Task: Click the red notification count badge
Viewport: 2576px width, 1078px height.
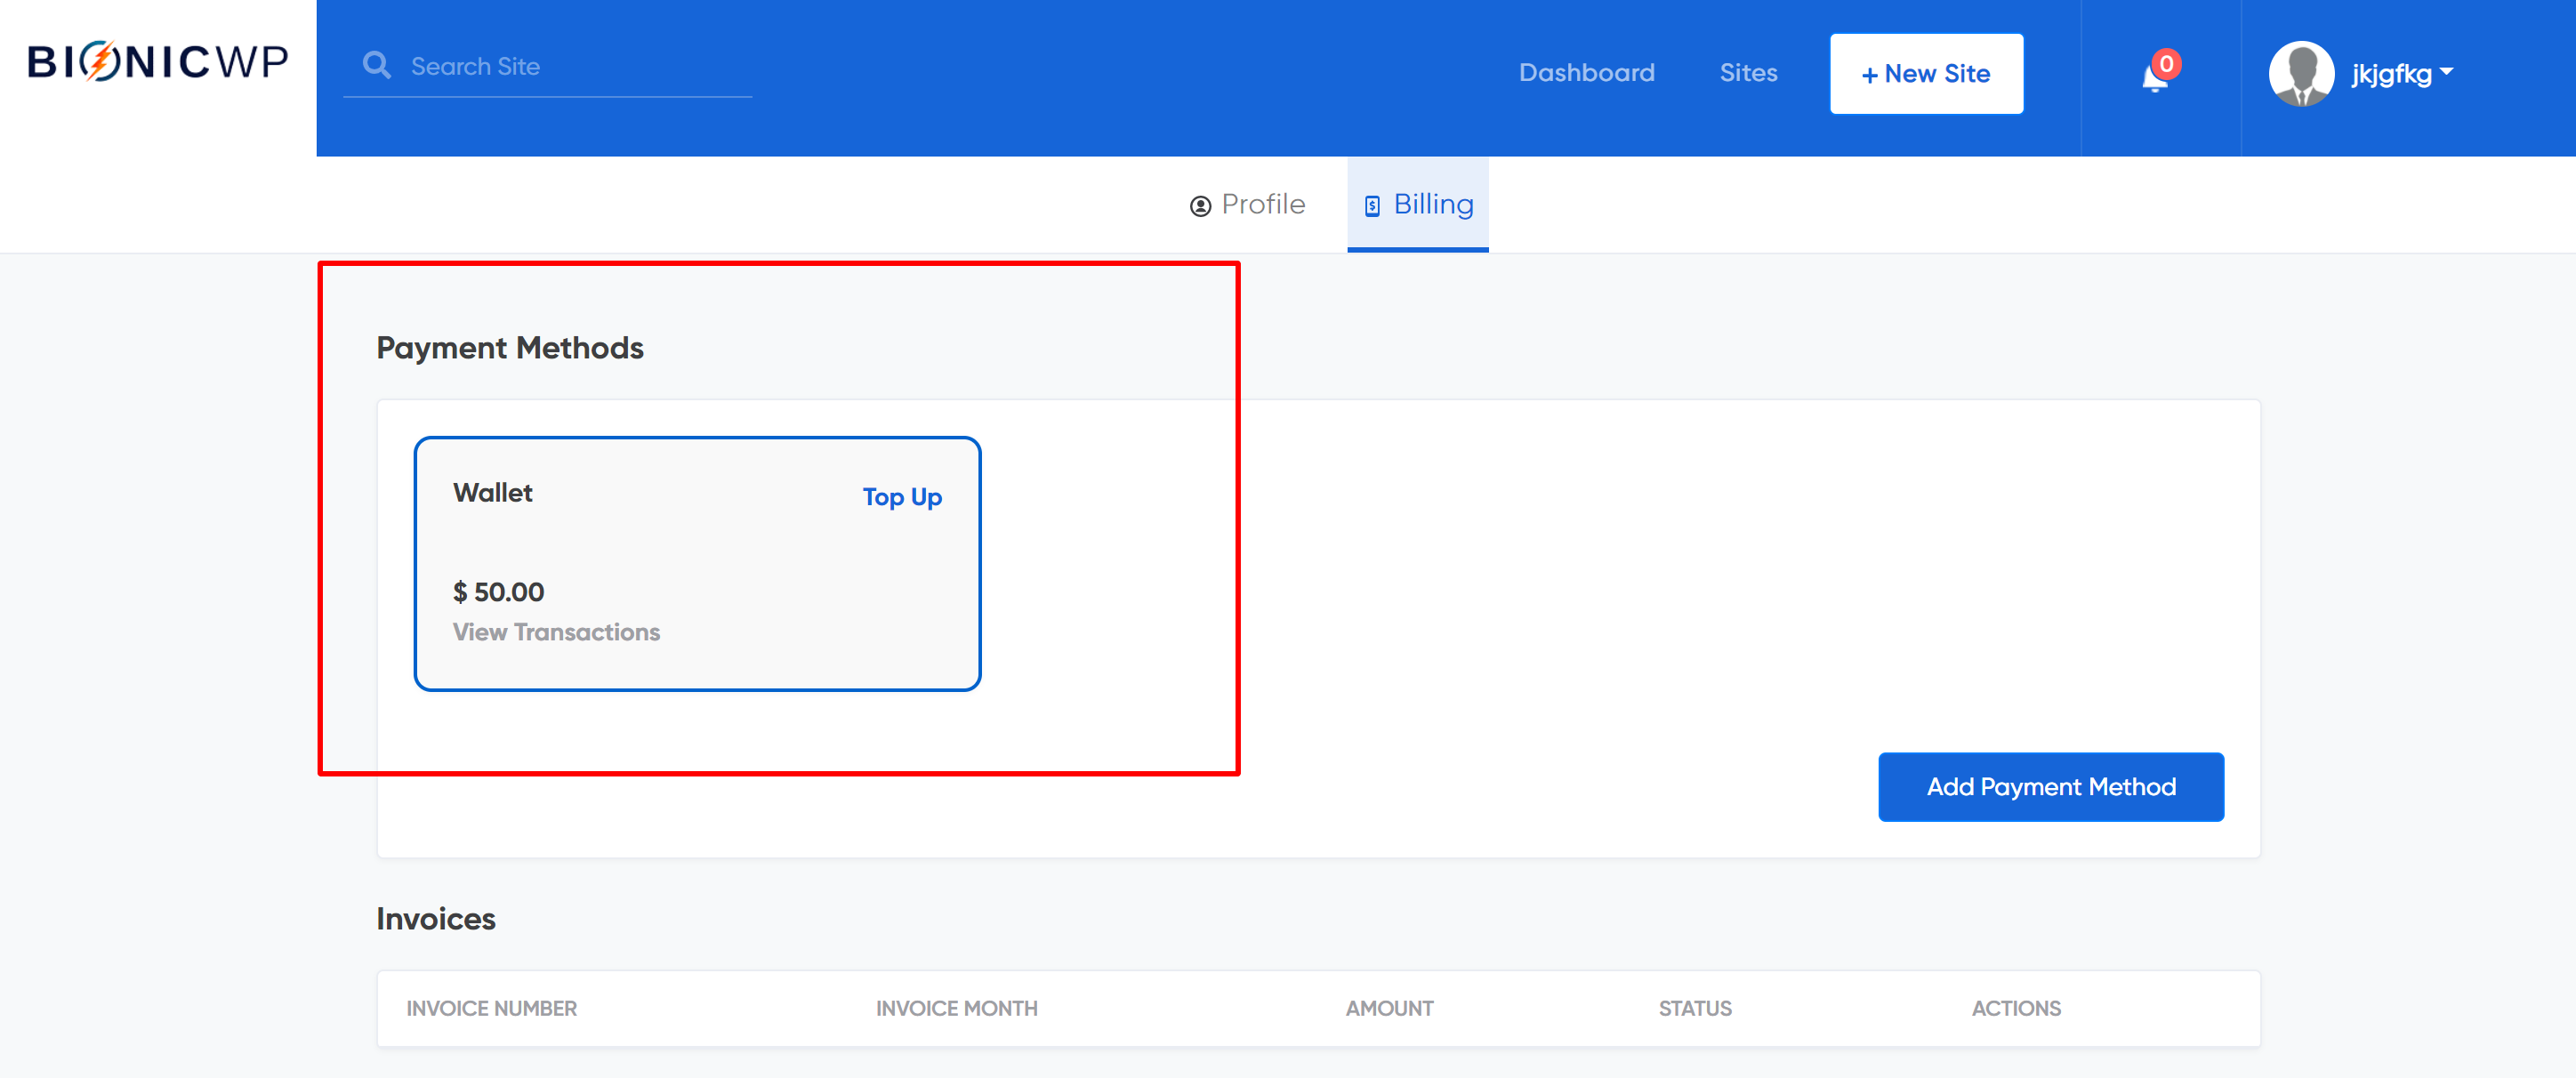Action: (x=2166, y=64)
